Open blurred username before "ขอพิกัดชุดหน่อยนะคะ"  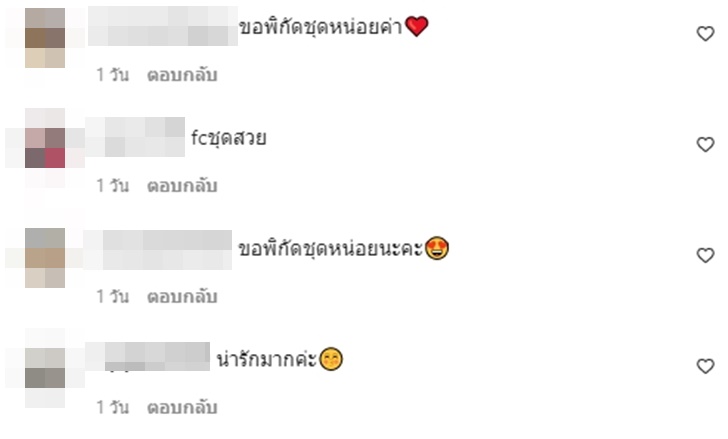click(158, 250)
